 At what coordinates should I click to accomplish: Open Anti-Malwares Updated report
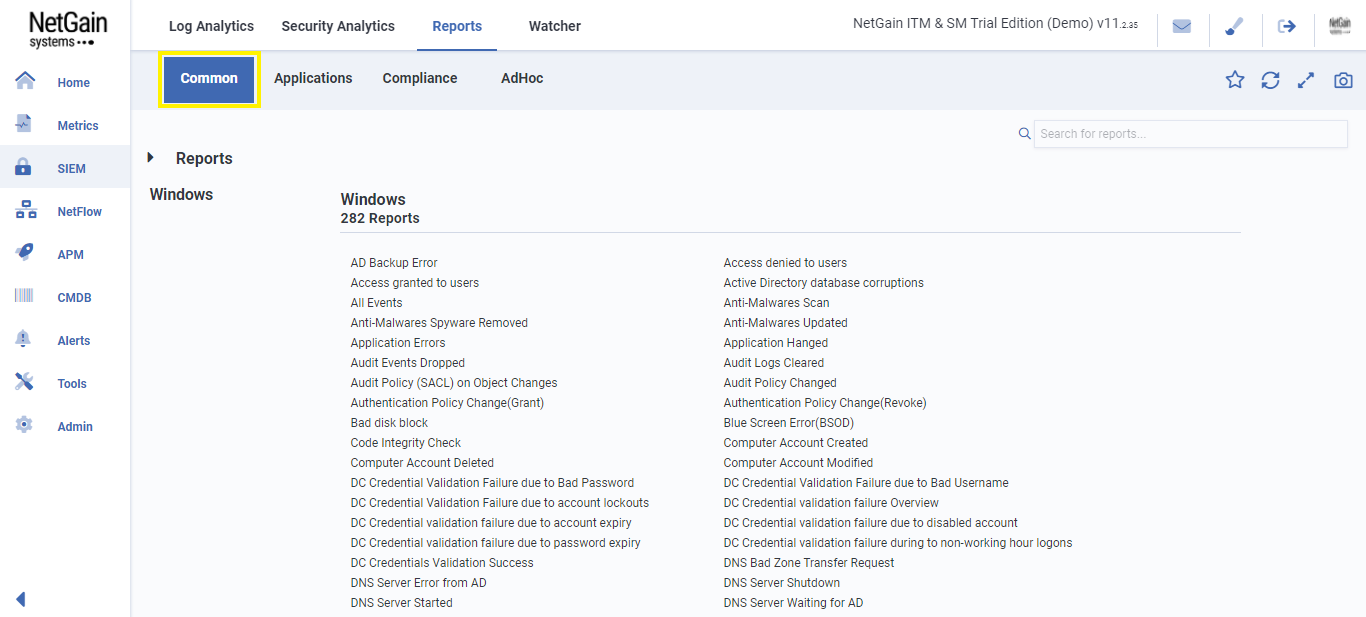786,323
